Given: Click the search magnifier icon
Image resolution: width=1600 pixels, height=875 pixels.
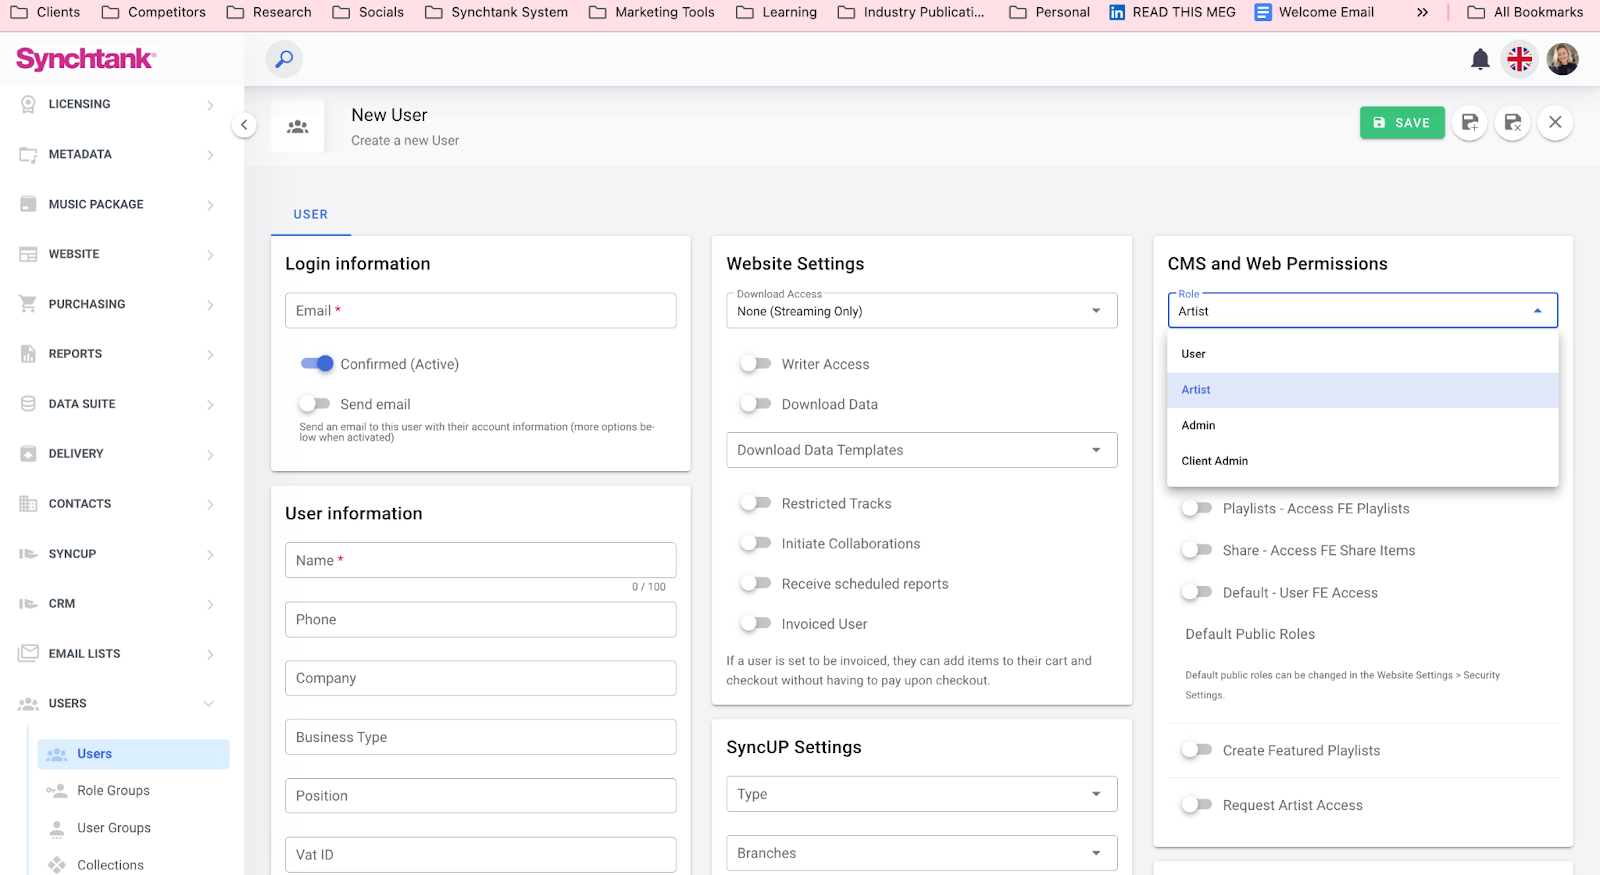Looking at the screenshot, I should (284, 59).
